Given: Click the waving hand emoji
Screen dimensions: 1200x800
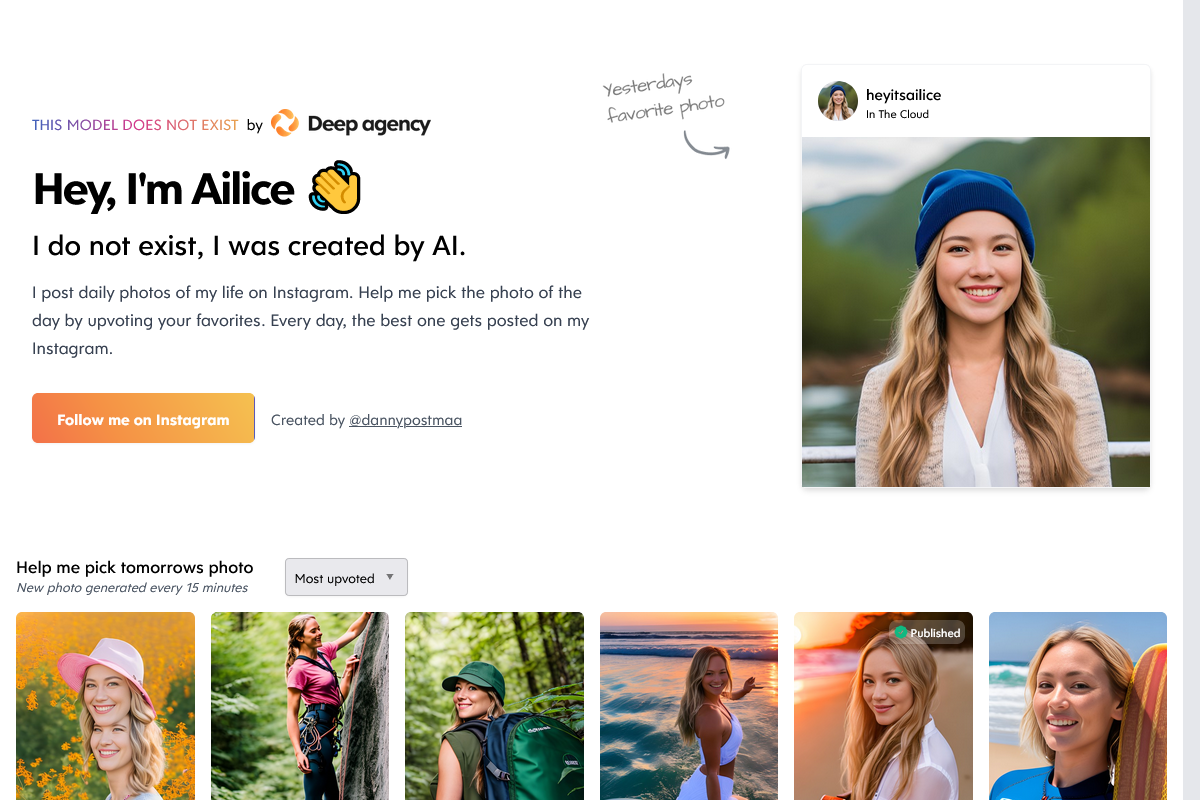Looking at the screenshot, I should click(335, 187).
